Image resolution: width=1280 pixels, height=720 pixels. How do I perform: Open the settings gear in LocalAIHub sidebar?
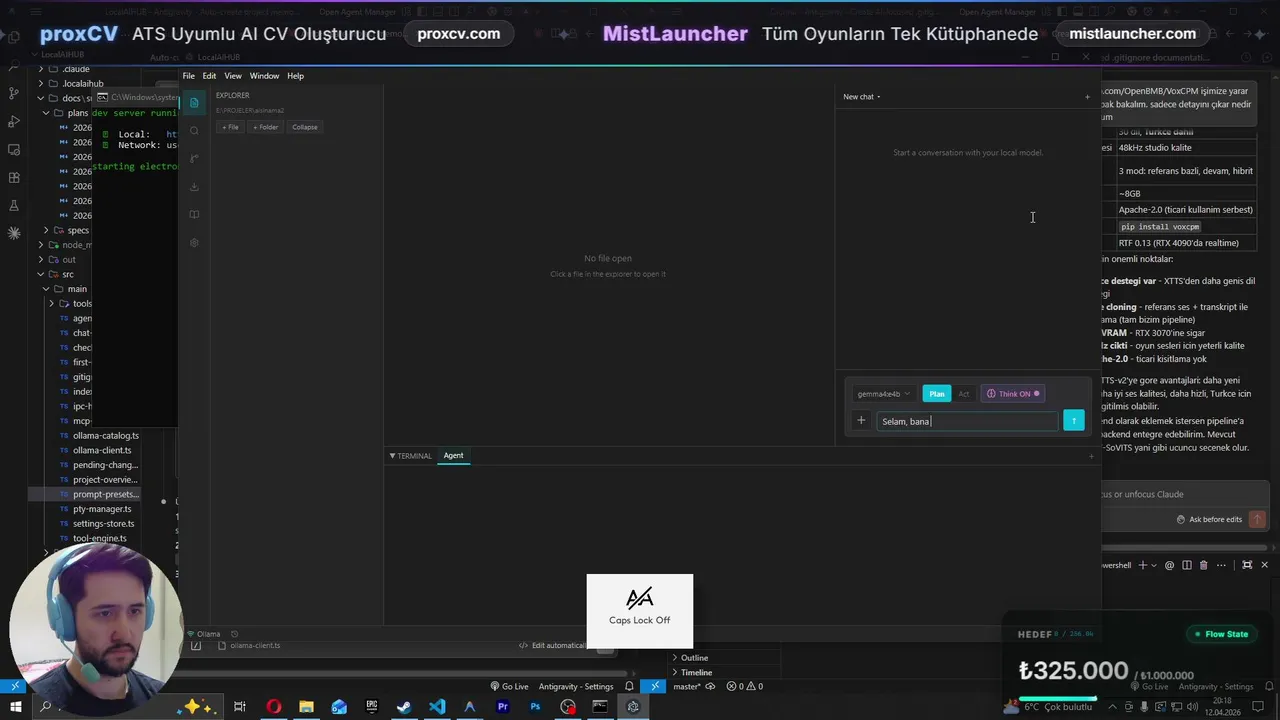coord(194,243)
